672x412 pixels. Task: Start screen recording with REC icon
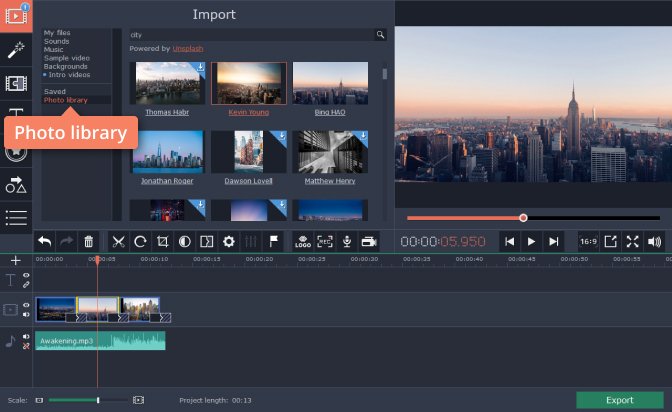coord(325,242)
